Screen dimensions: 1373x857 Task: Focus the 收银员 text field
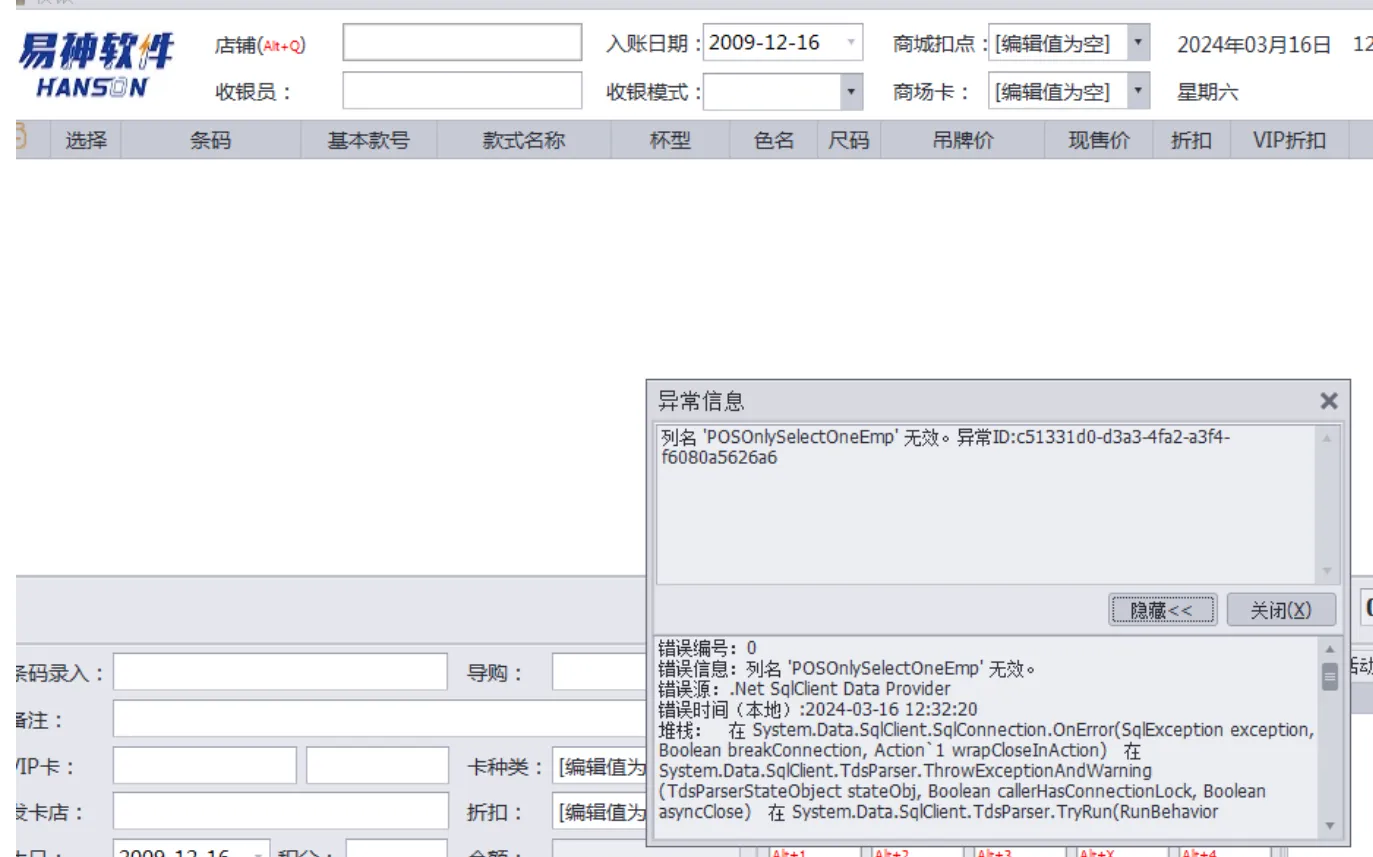pyautogui.click(x=461, y=91)
